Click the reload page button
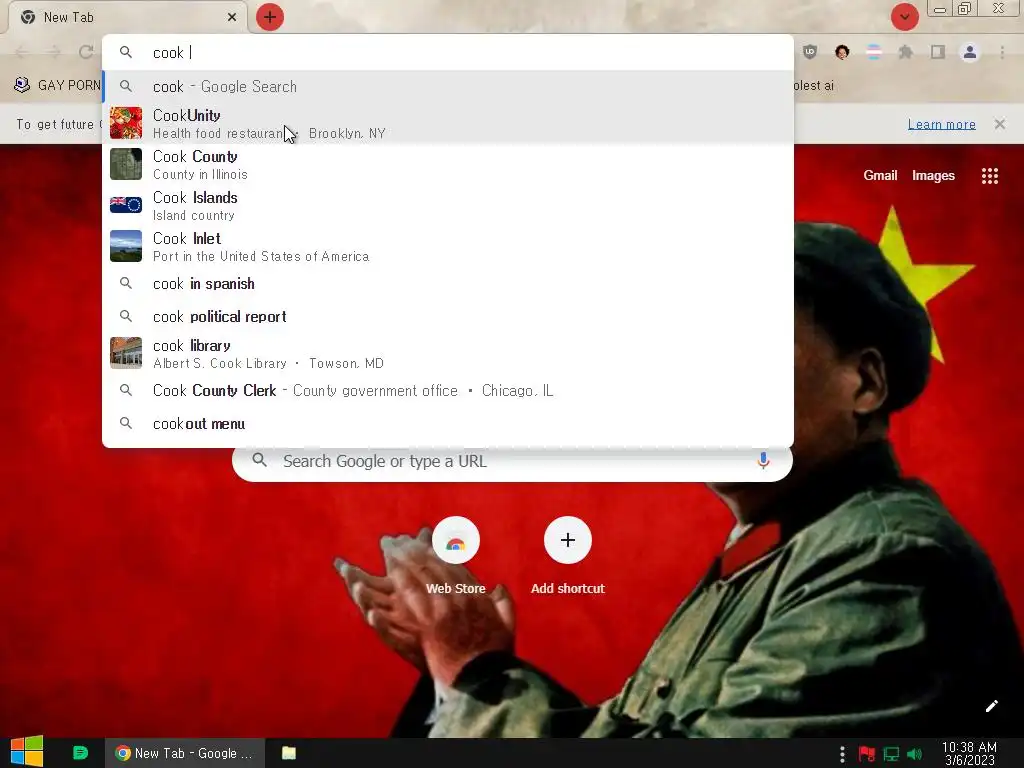The width and height of the screenshot is (1024, 768). pyautogui.click(x=86, y=52)
